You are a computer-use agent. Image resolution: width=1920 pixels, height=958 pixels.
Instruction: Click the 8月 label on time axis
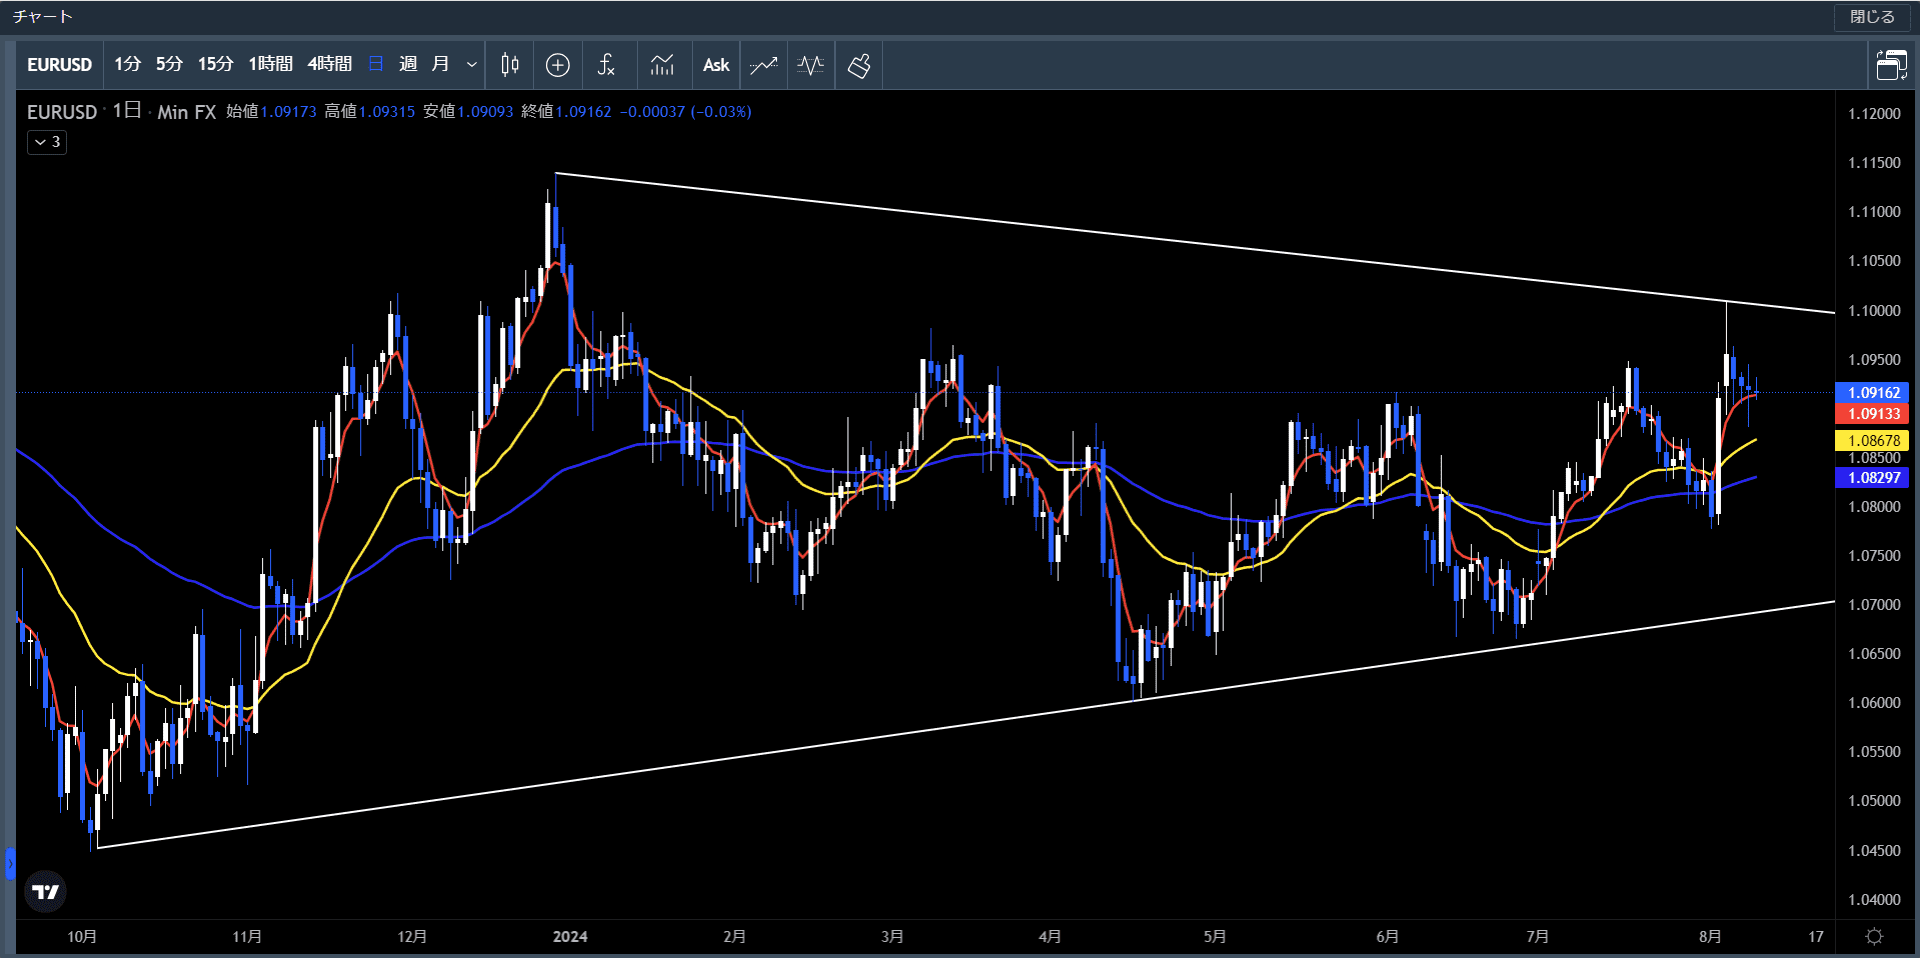coord(1710,937)
